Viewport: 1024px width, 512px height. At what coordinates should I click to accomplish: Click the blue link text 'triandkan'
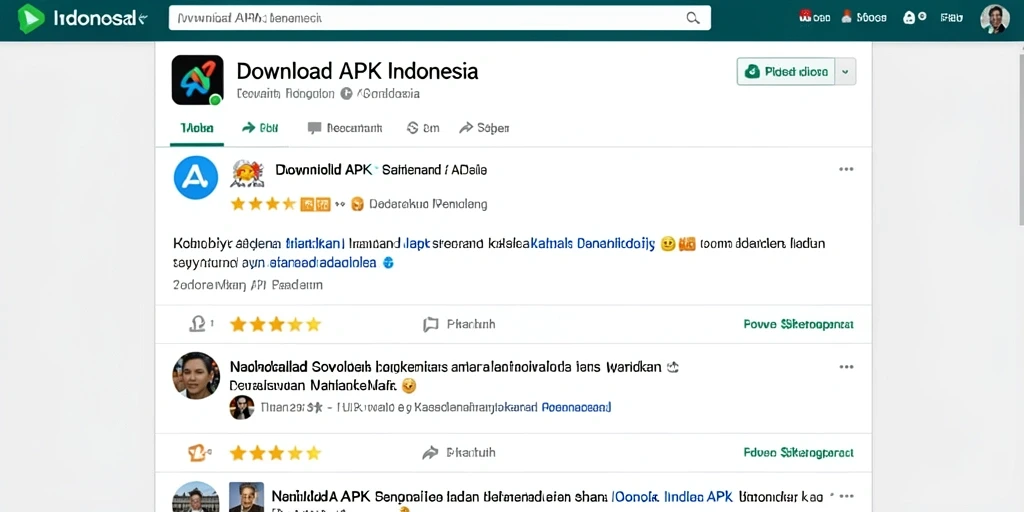(x=315, y=244)
